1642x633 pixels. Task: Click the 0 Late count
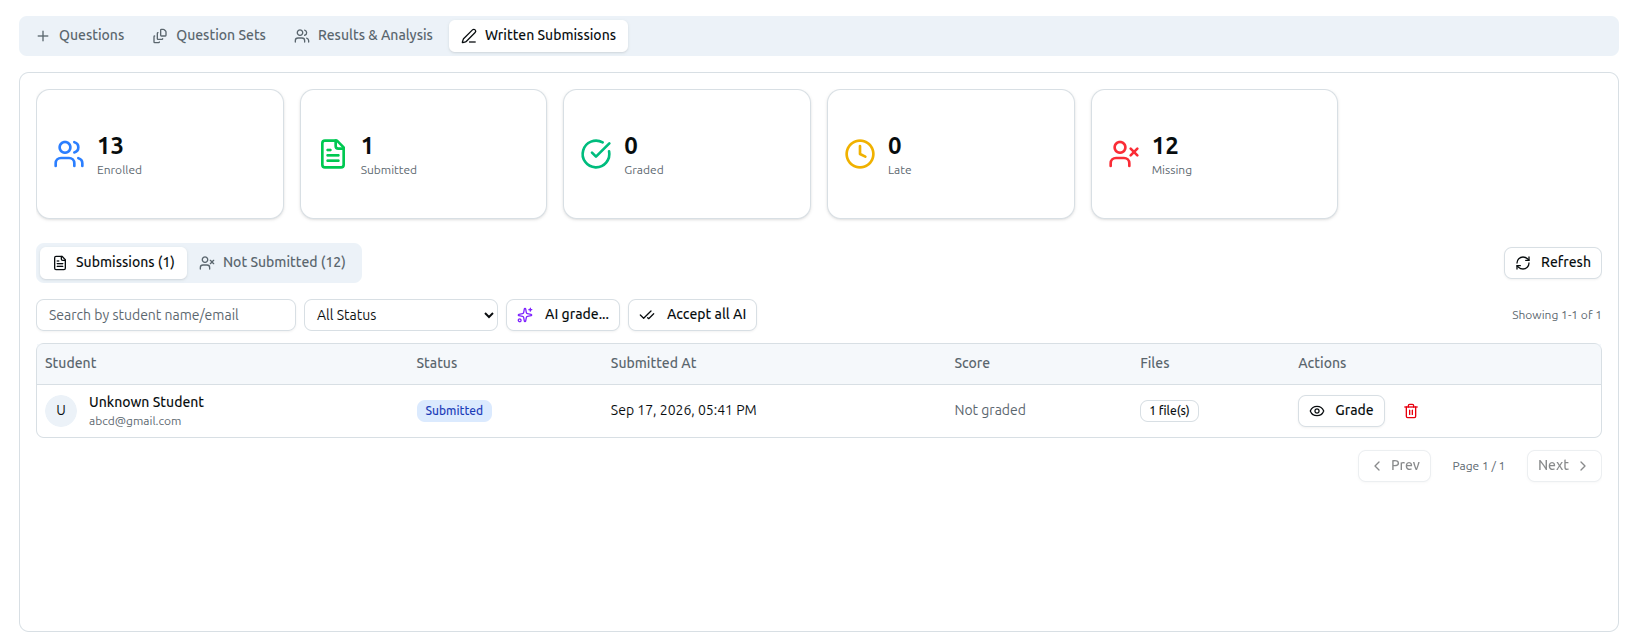click(x=895, y=146)
